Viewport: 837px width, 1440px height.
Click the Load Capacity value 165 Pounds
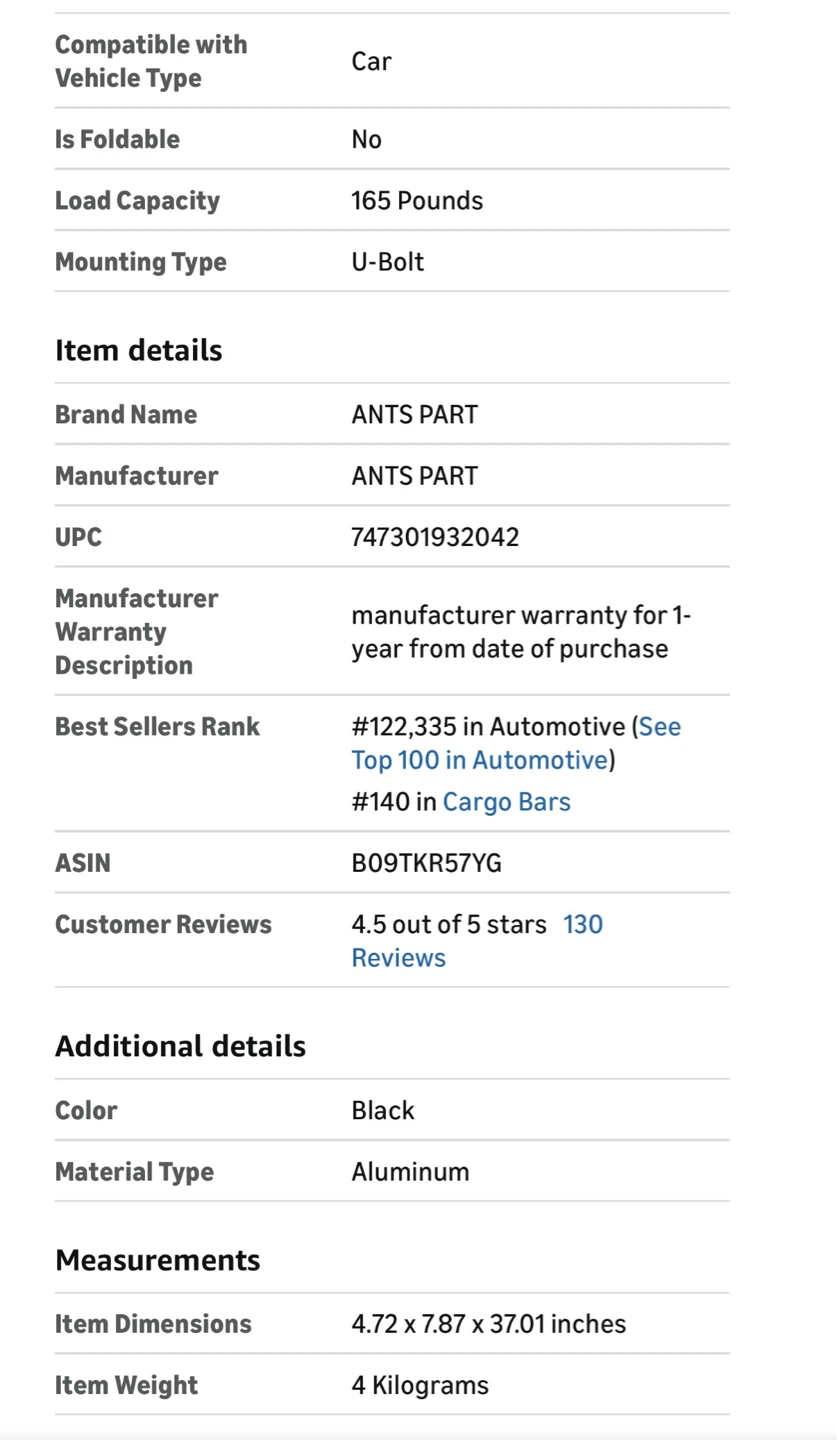[x=417, y=201]
